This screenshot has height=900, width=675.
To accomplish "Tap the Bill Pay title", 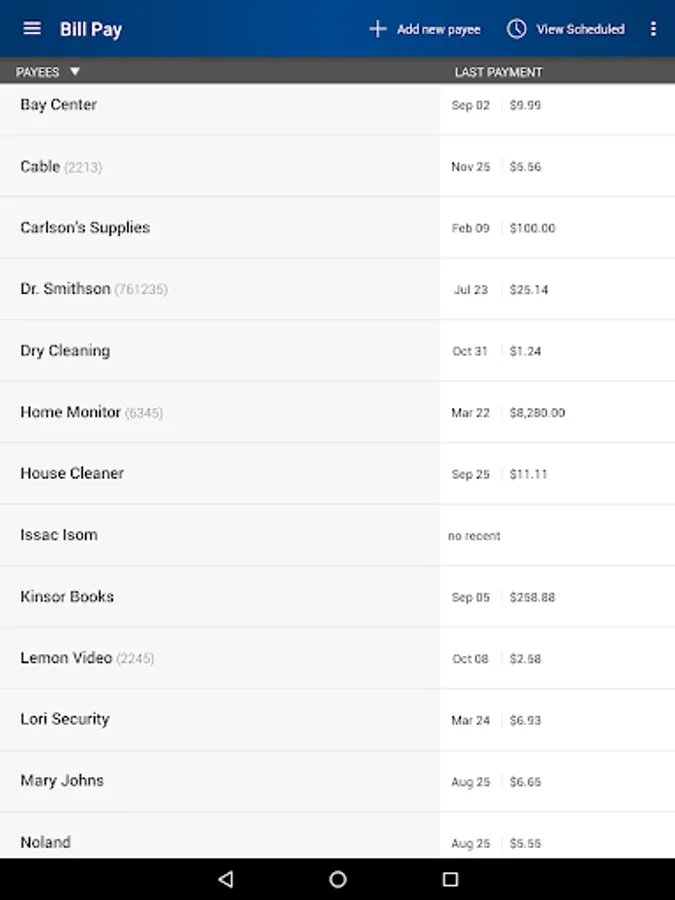I will [x=91, y=29].
